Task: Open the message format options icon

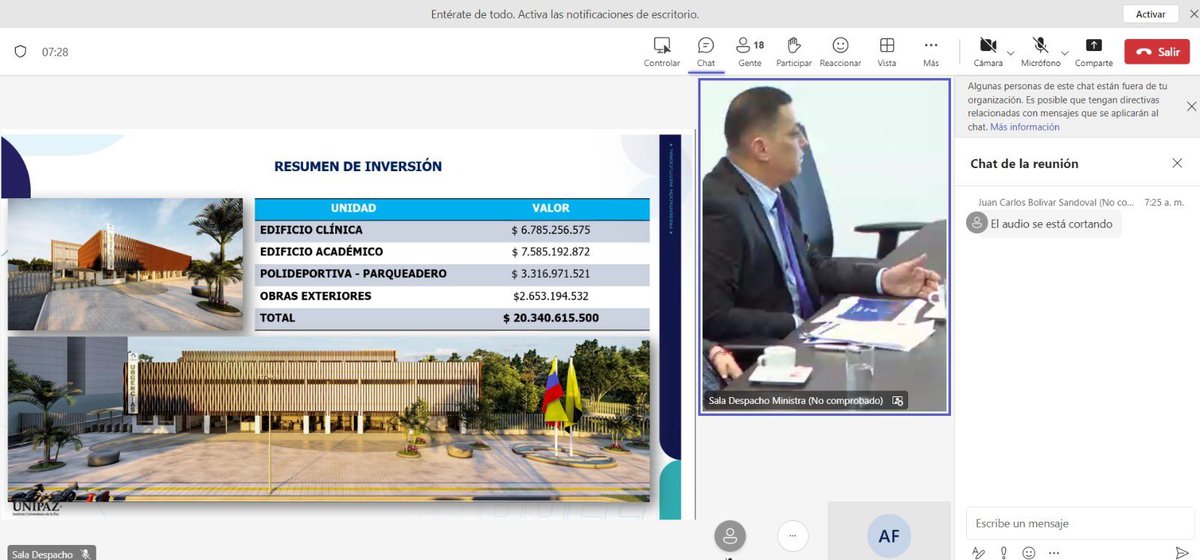Action: click(x=977, y=552)
